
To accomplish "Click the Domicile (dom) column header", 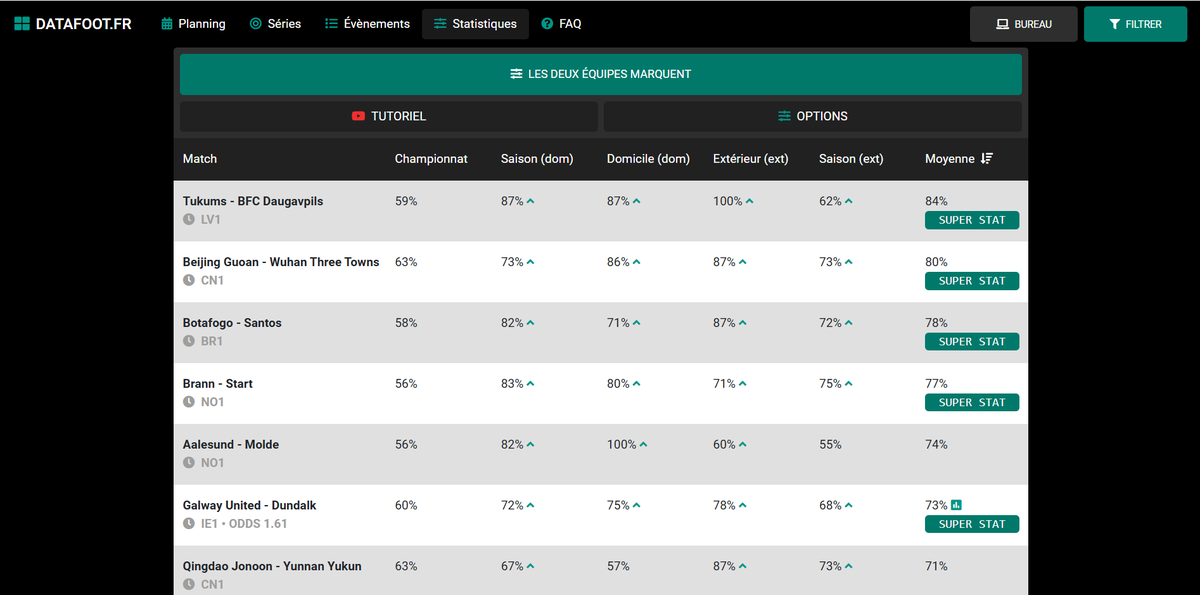I will pos(648,159).
